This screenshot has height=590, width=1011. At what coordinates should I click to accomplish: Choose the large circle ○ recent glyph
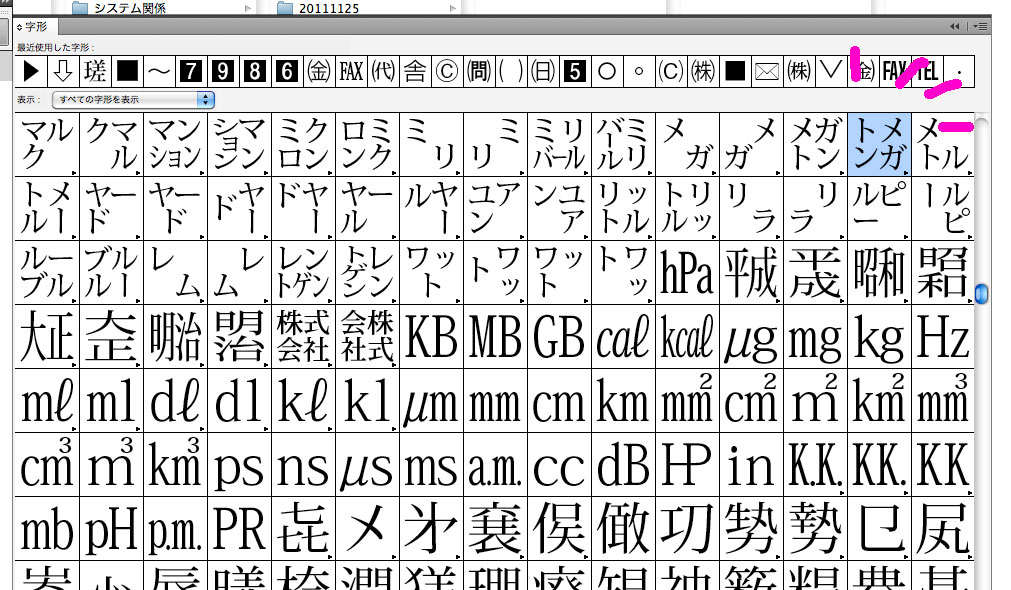[x=607, y=71]
